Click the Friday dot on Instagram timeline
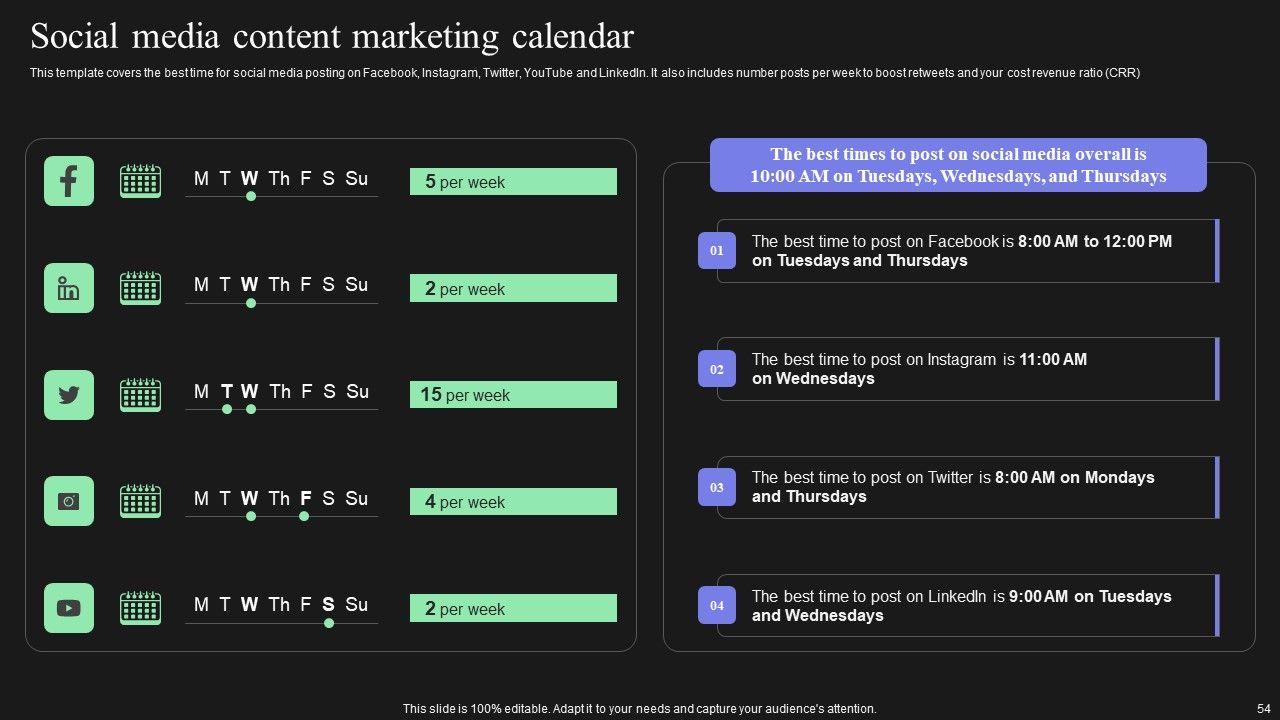Image resolution: width=1280 pixels, height=720 pixels. 304,516
